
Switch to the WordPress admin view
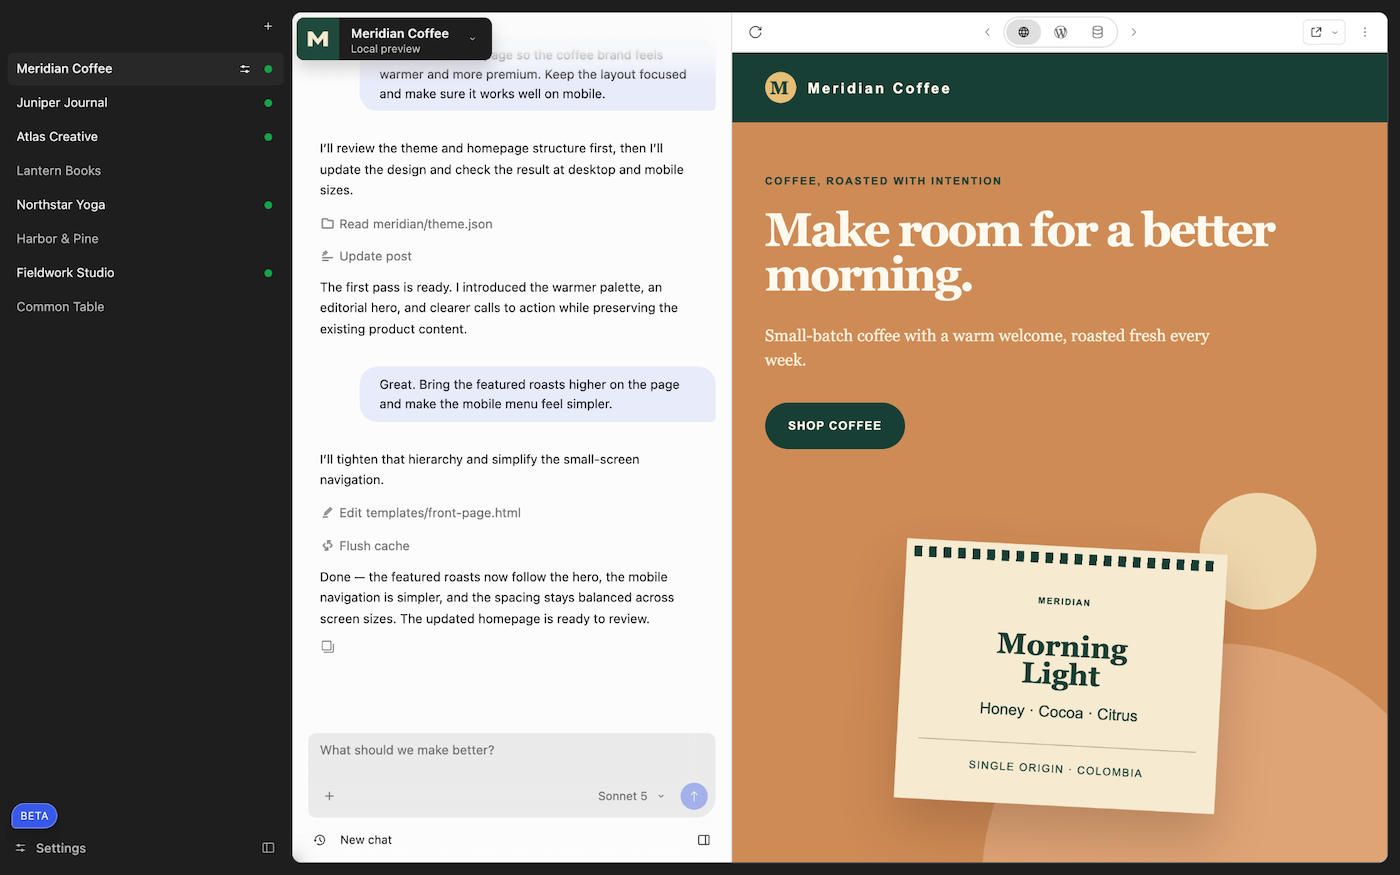pos(1061,32)
